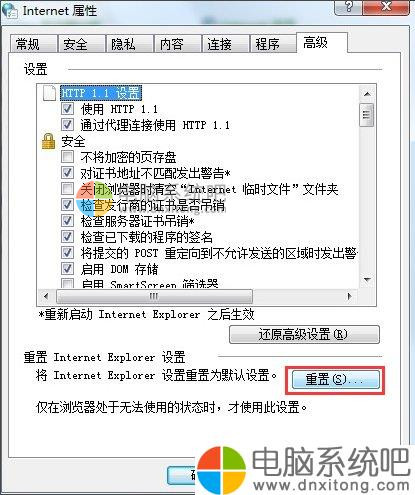Image resolution: width=415 pixels, height=495 pixels.
Task: Click the horizontal scroll left arrow
Action: tap(46, 296)
